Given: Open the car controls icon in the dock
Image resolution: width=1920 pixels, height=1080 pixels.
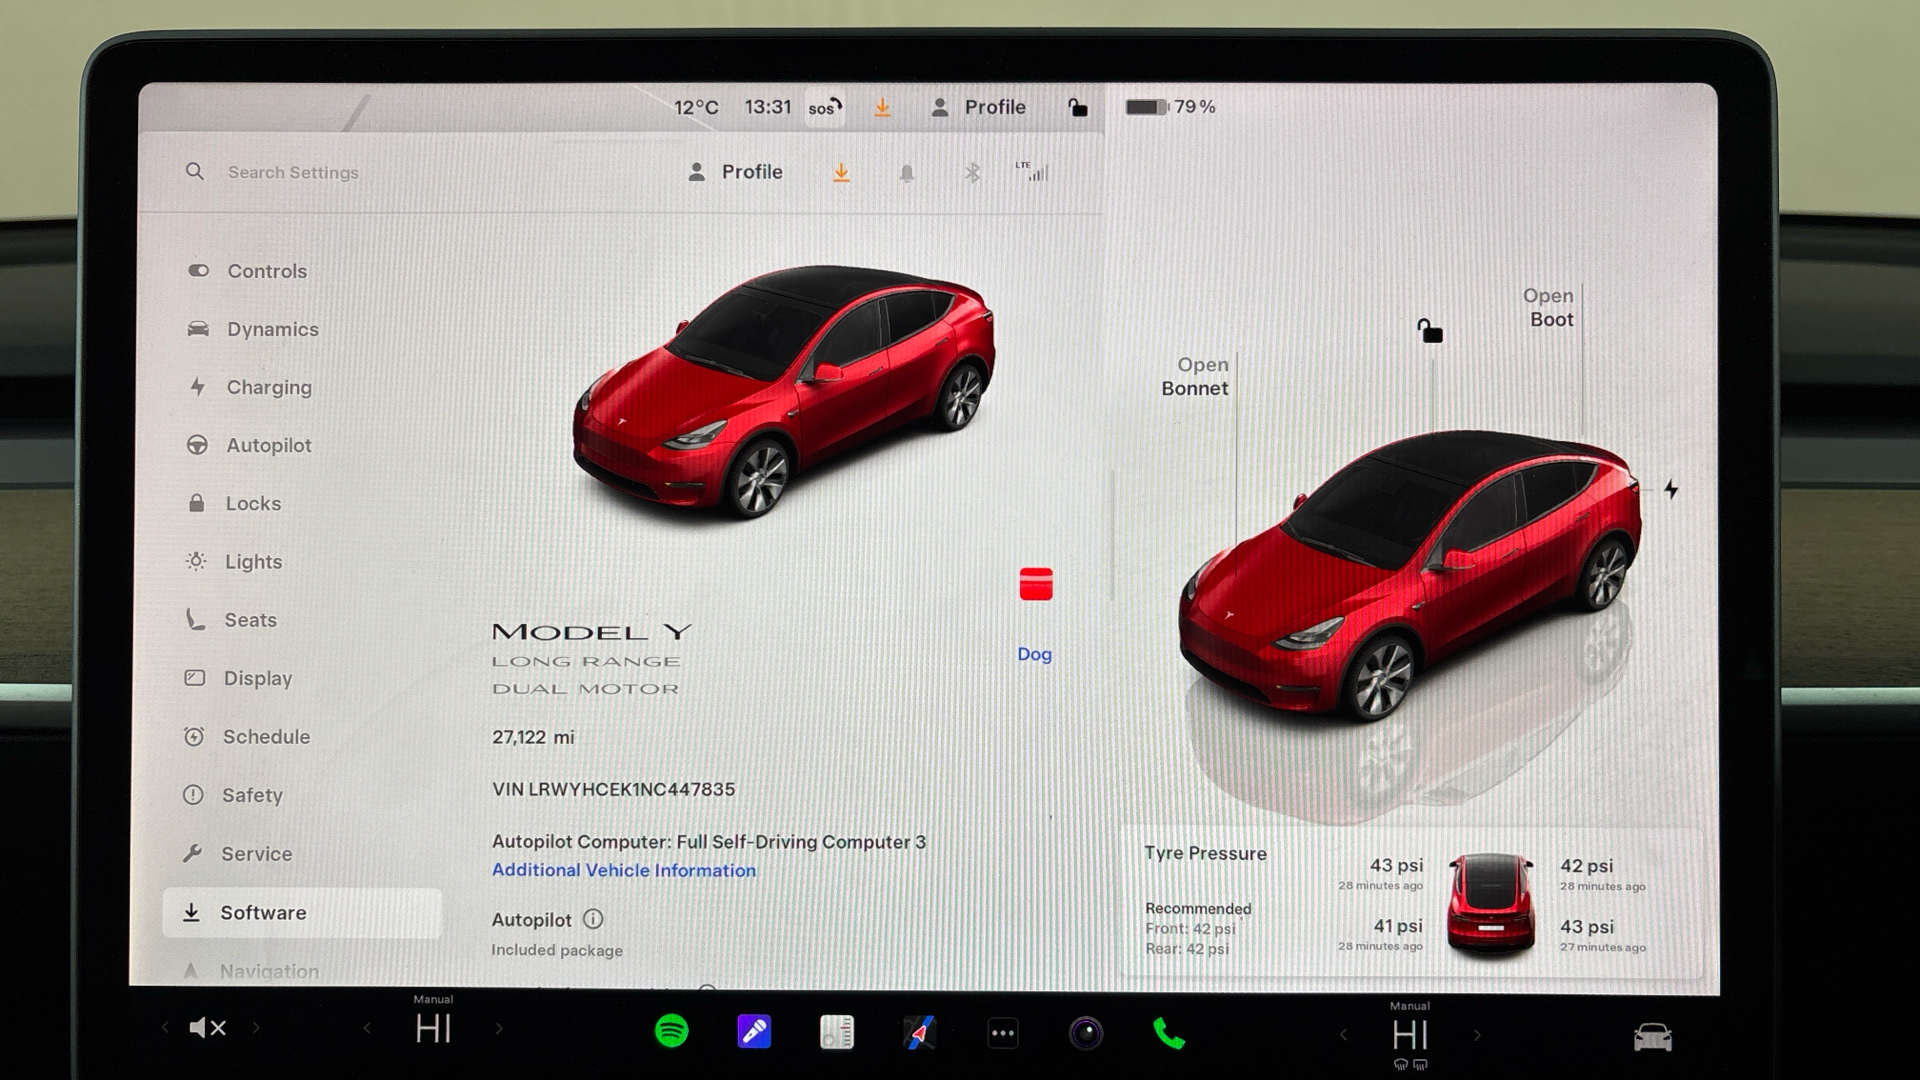Looking at the screenshot, I should tap(1652, 1037).
